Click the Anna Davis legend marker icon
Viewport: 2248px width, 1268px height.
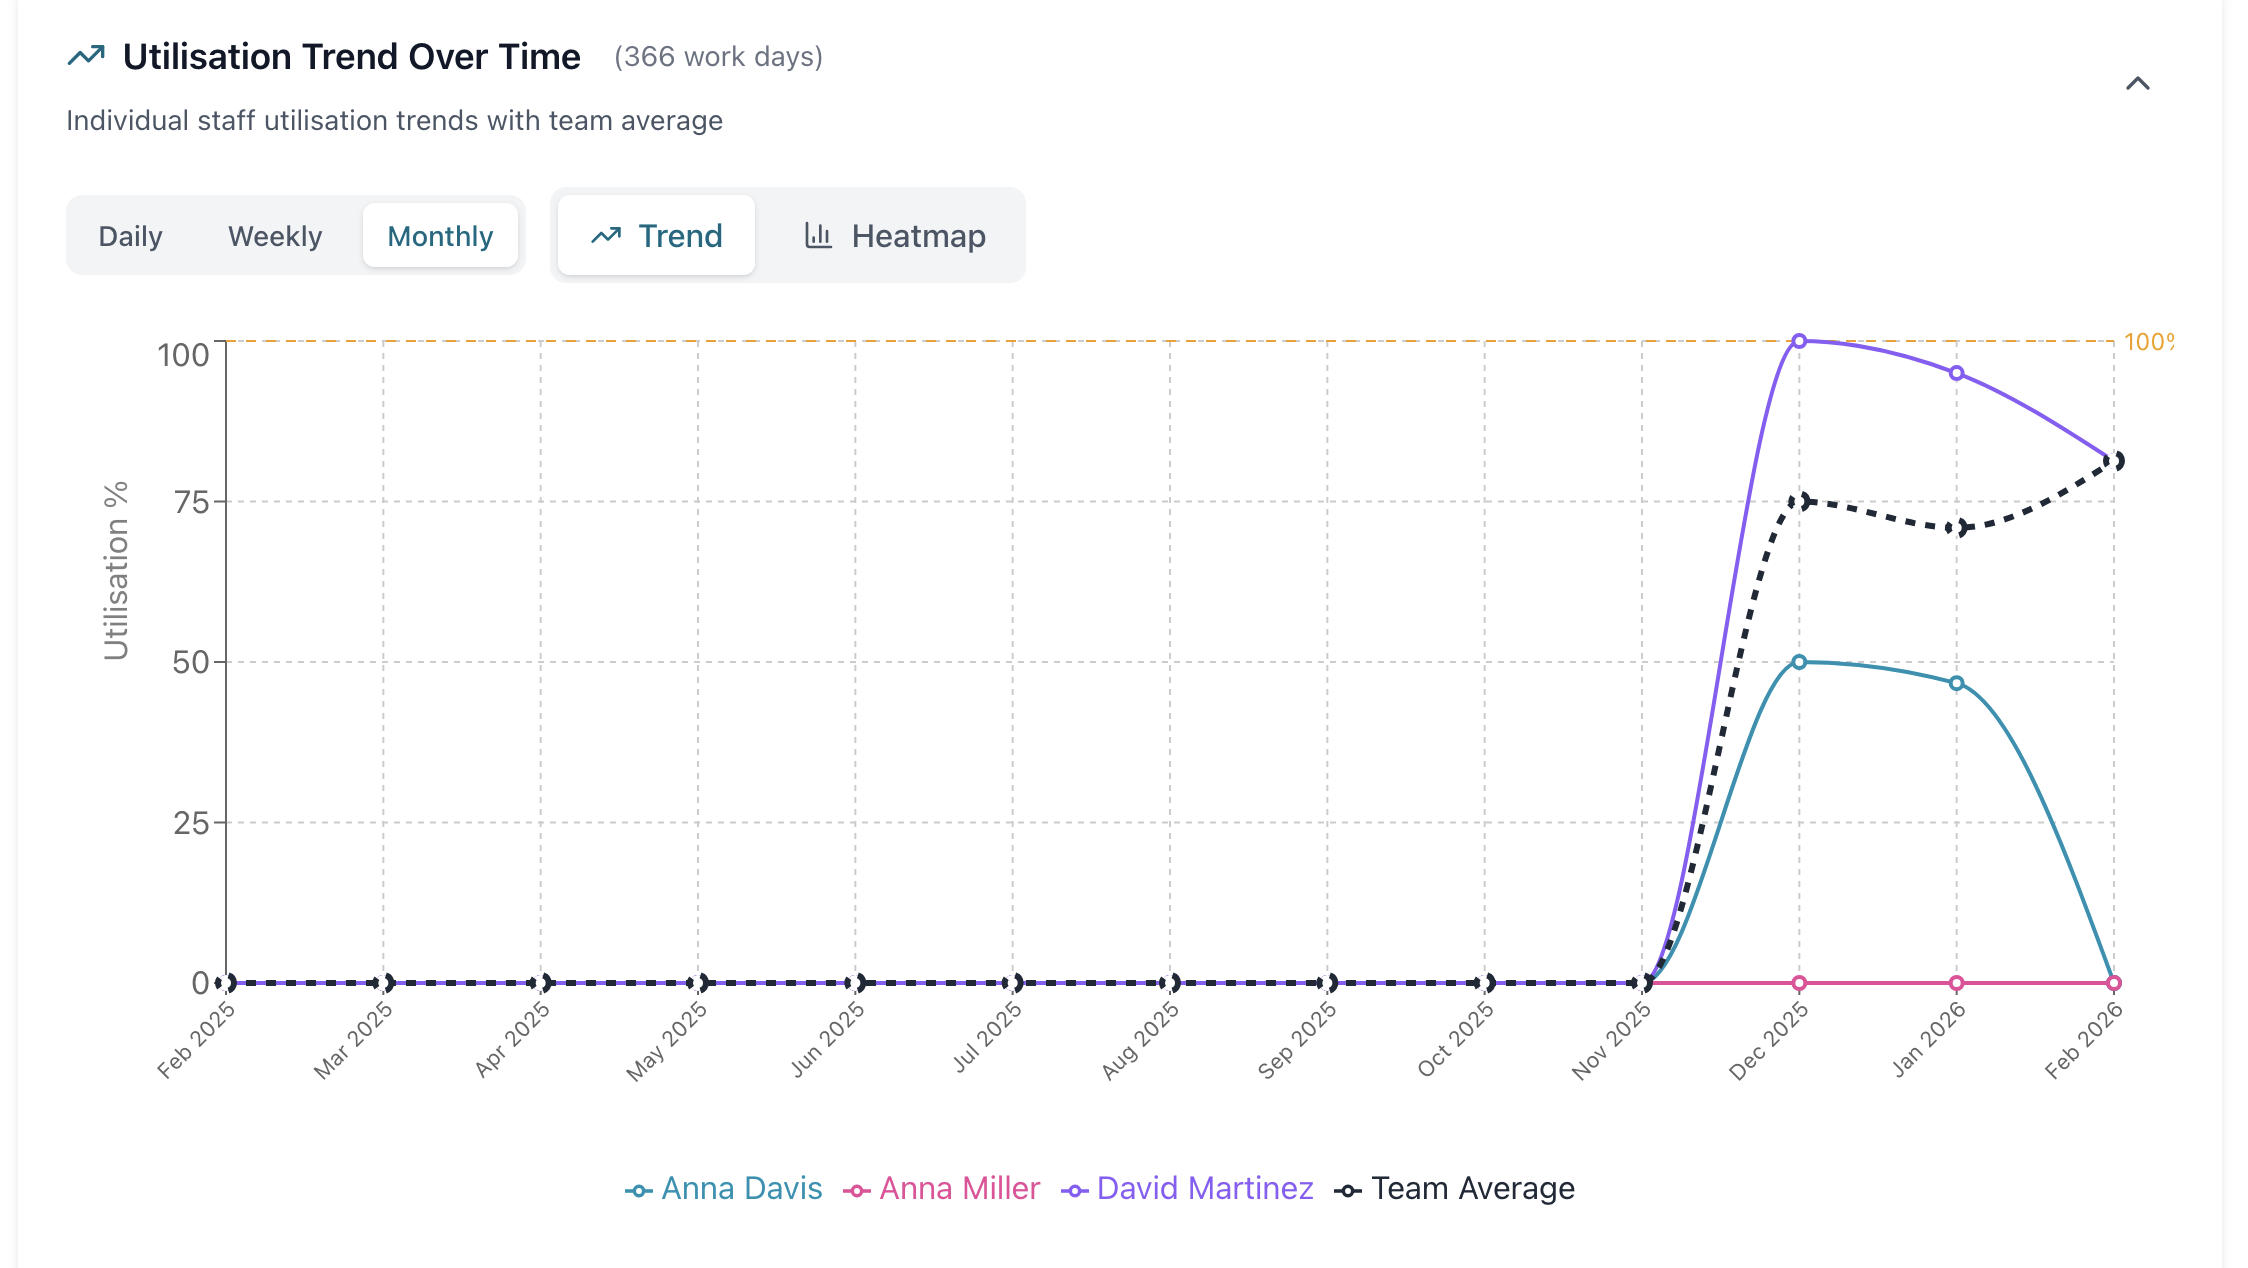[638, 1191]
